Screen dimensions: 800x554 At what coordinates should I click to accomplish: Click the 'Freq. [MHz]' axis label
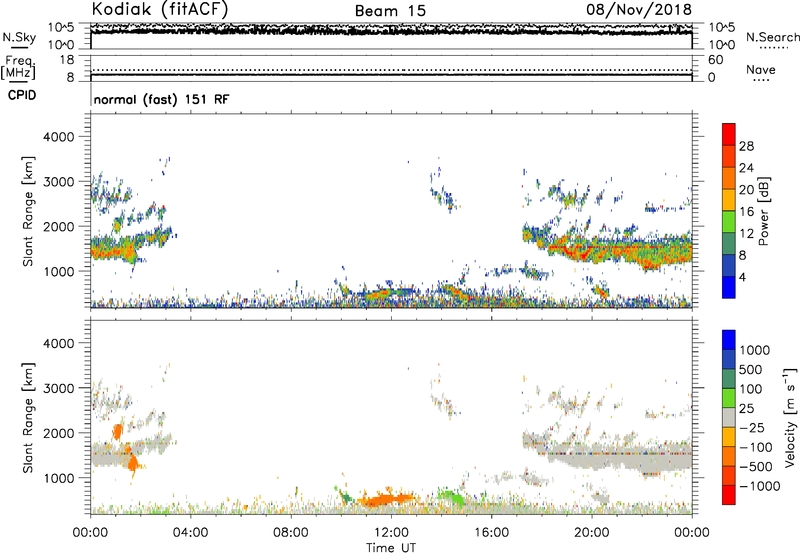tap(19, 67)
